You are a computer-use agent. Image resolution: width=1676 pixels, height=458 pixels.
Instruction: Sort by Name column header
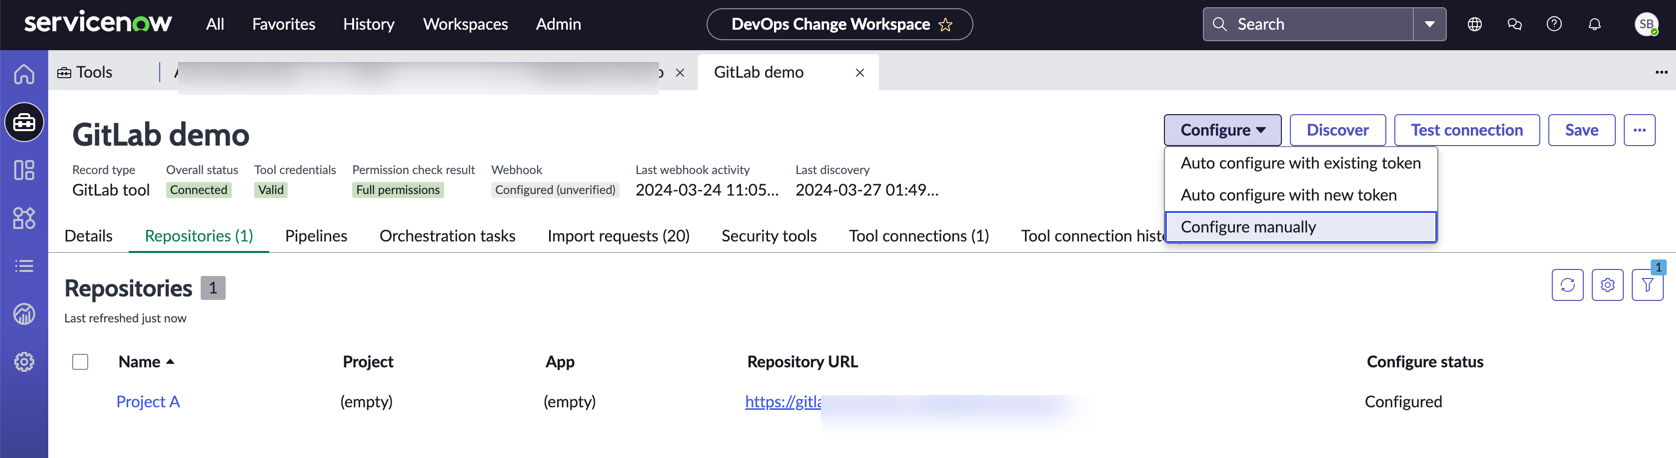[146, 361]
